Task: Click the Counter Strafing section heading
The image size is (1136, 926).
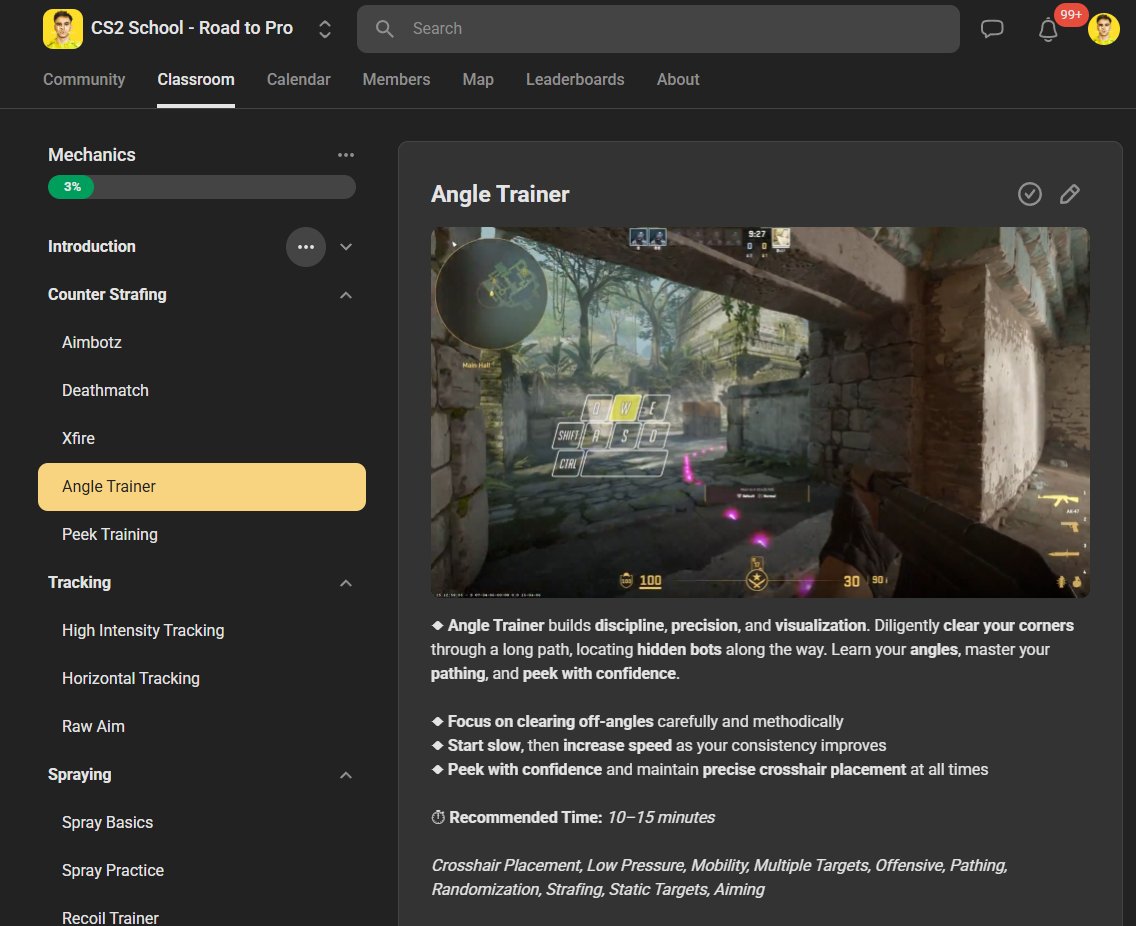Action: (x=107, y=295)
